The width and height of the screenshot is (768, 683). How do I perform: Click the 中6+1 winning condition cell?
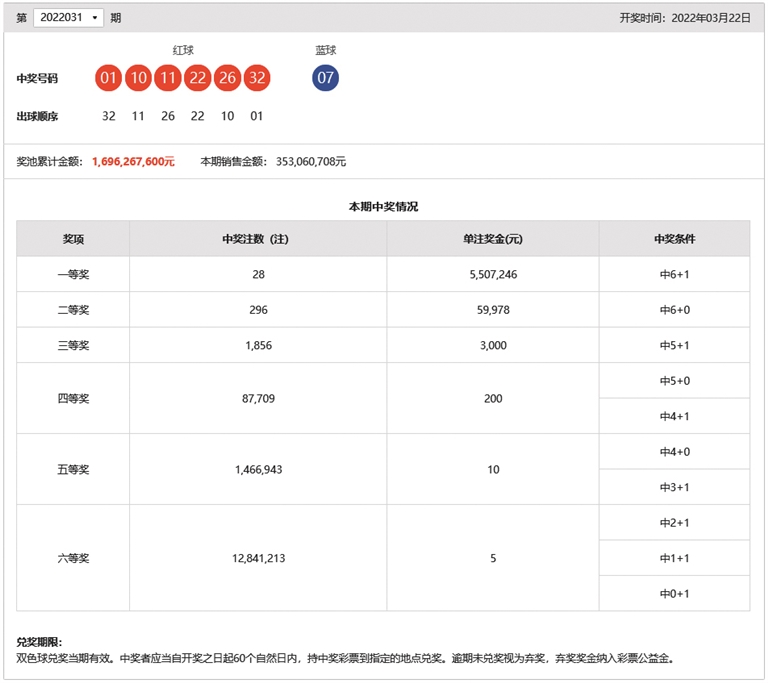pos(674,274)
